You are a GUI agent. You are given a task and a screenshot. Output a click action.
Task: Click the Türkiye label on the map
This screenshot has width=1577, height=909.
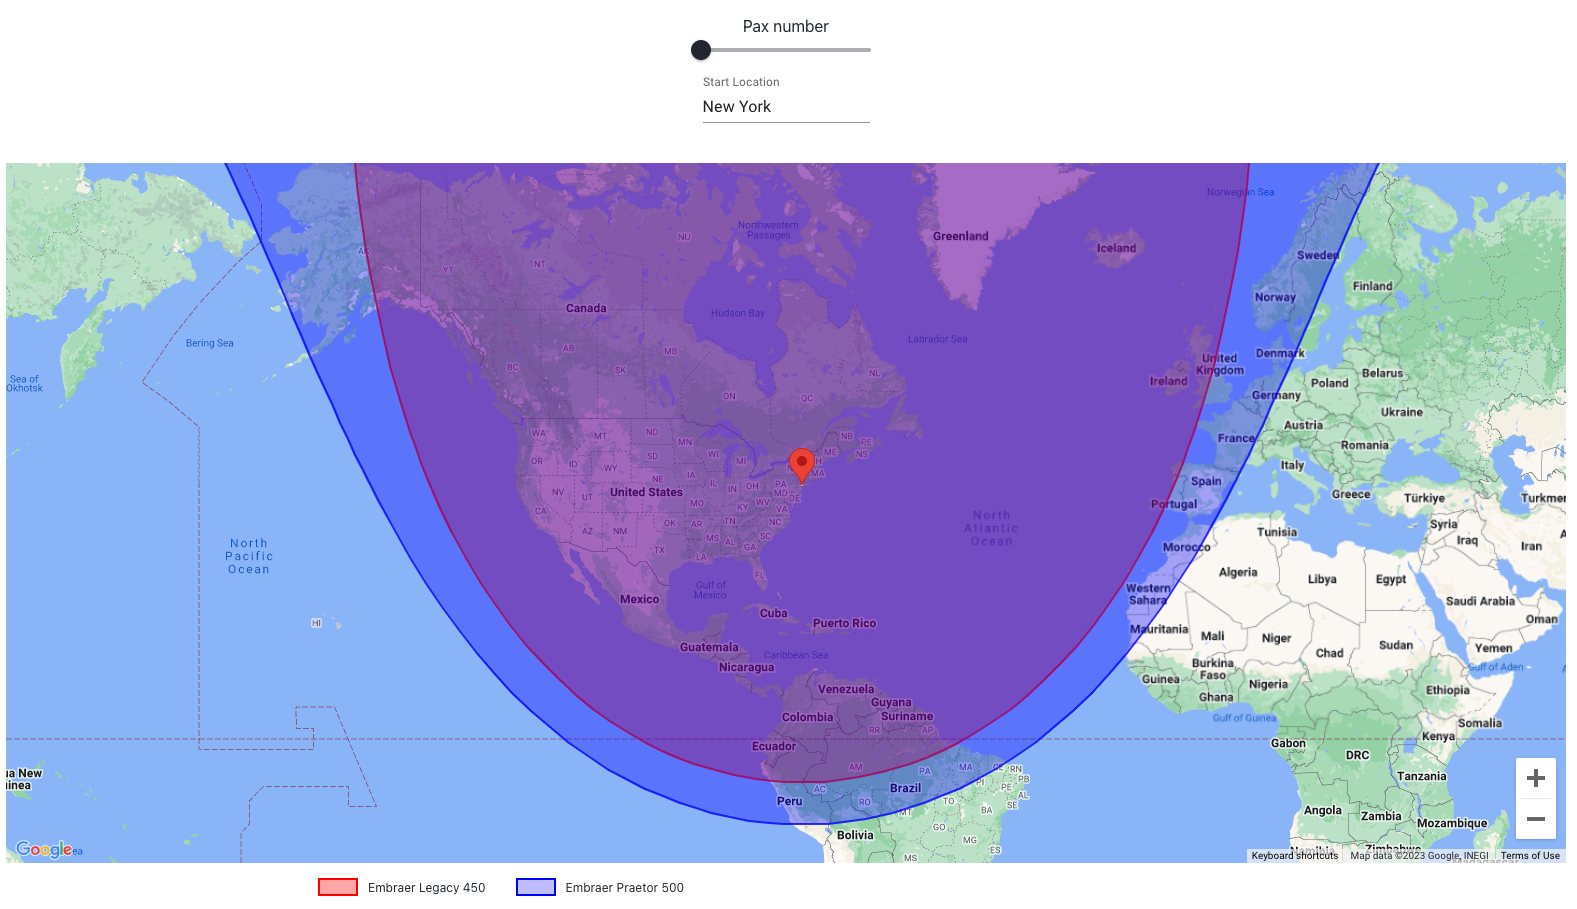(1424, 499)
